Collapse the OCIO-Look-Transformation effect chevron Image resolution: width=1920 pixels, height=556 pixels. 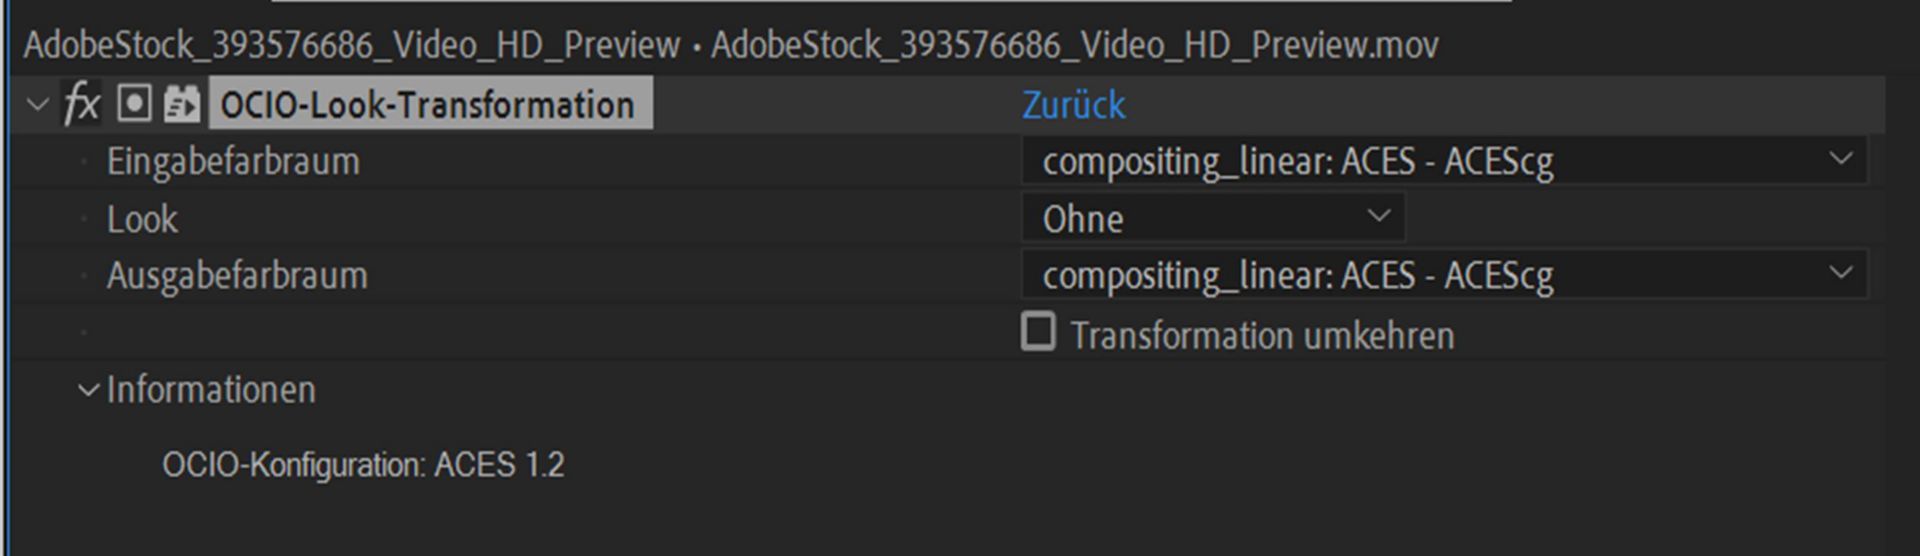pyautogui.click(x=38, y=104)
